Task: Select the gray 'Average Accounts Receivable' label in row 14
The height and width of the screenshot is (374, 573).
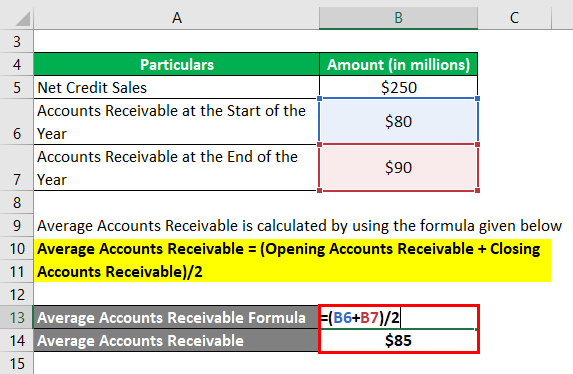Action: 176,340
